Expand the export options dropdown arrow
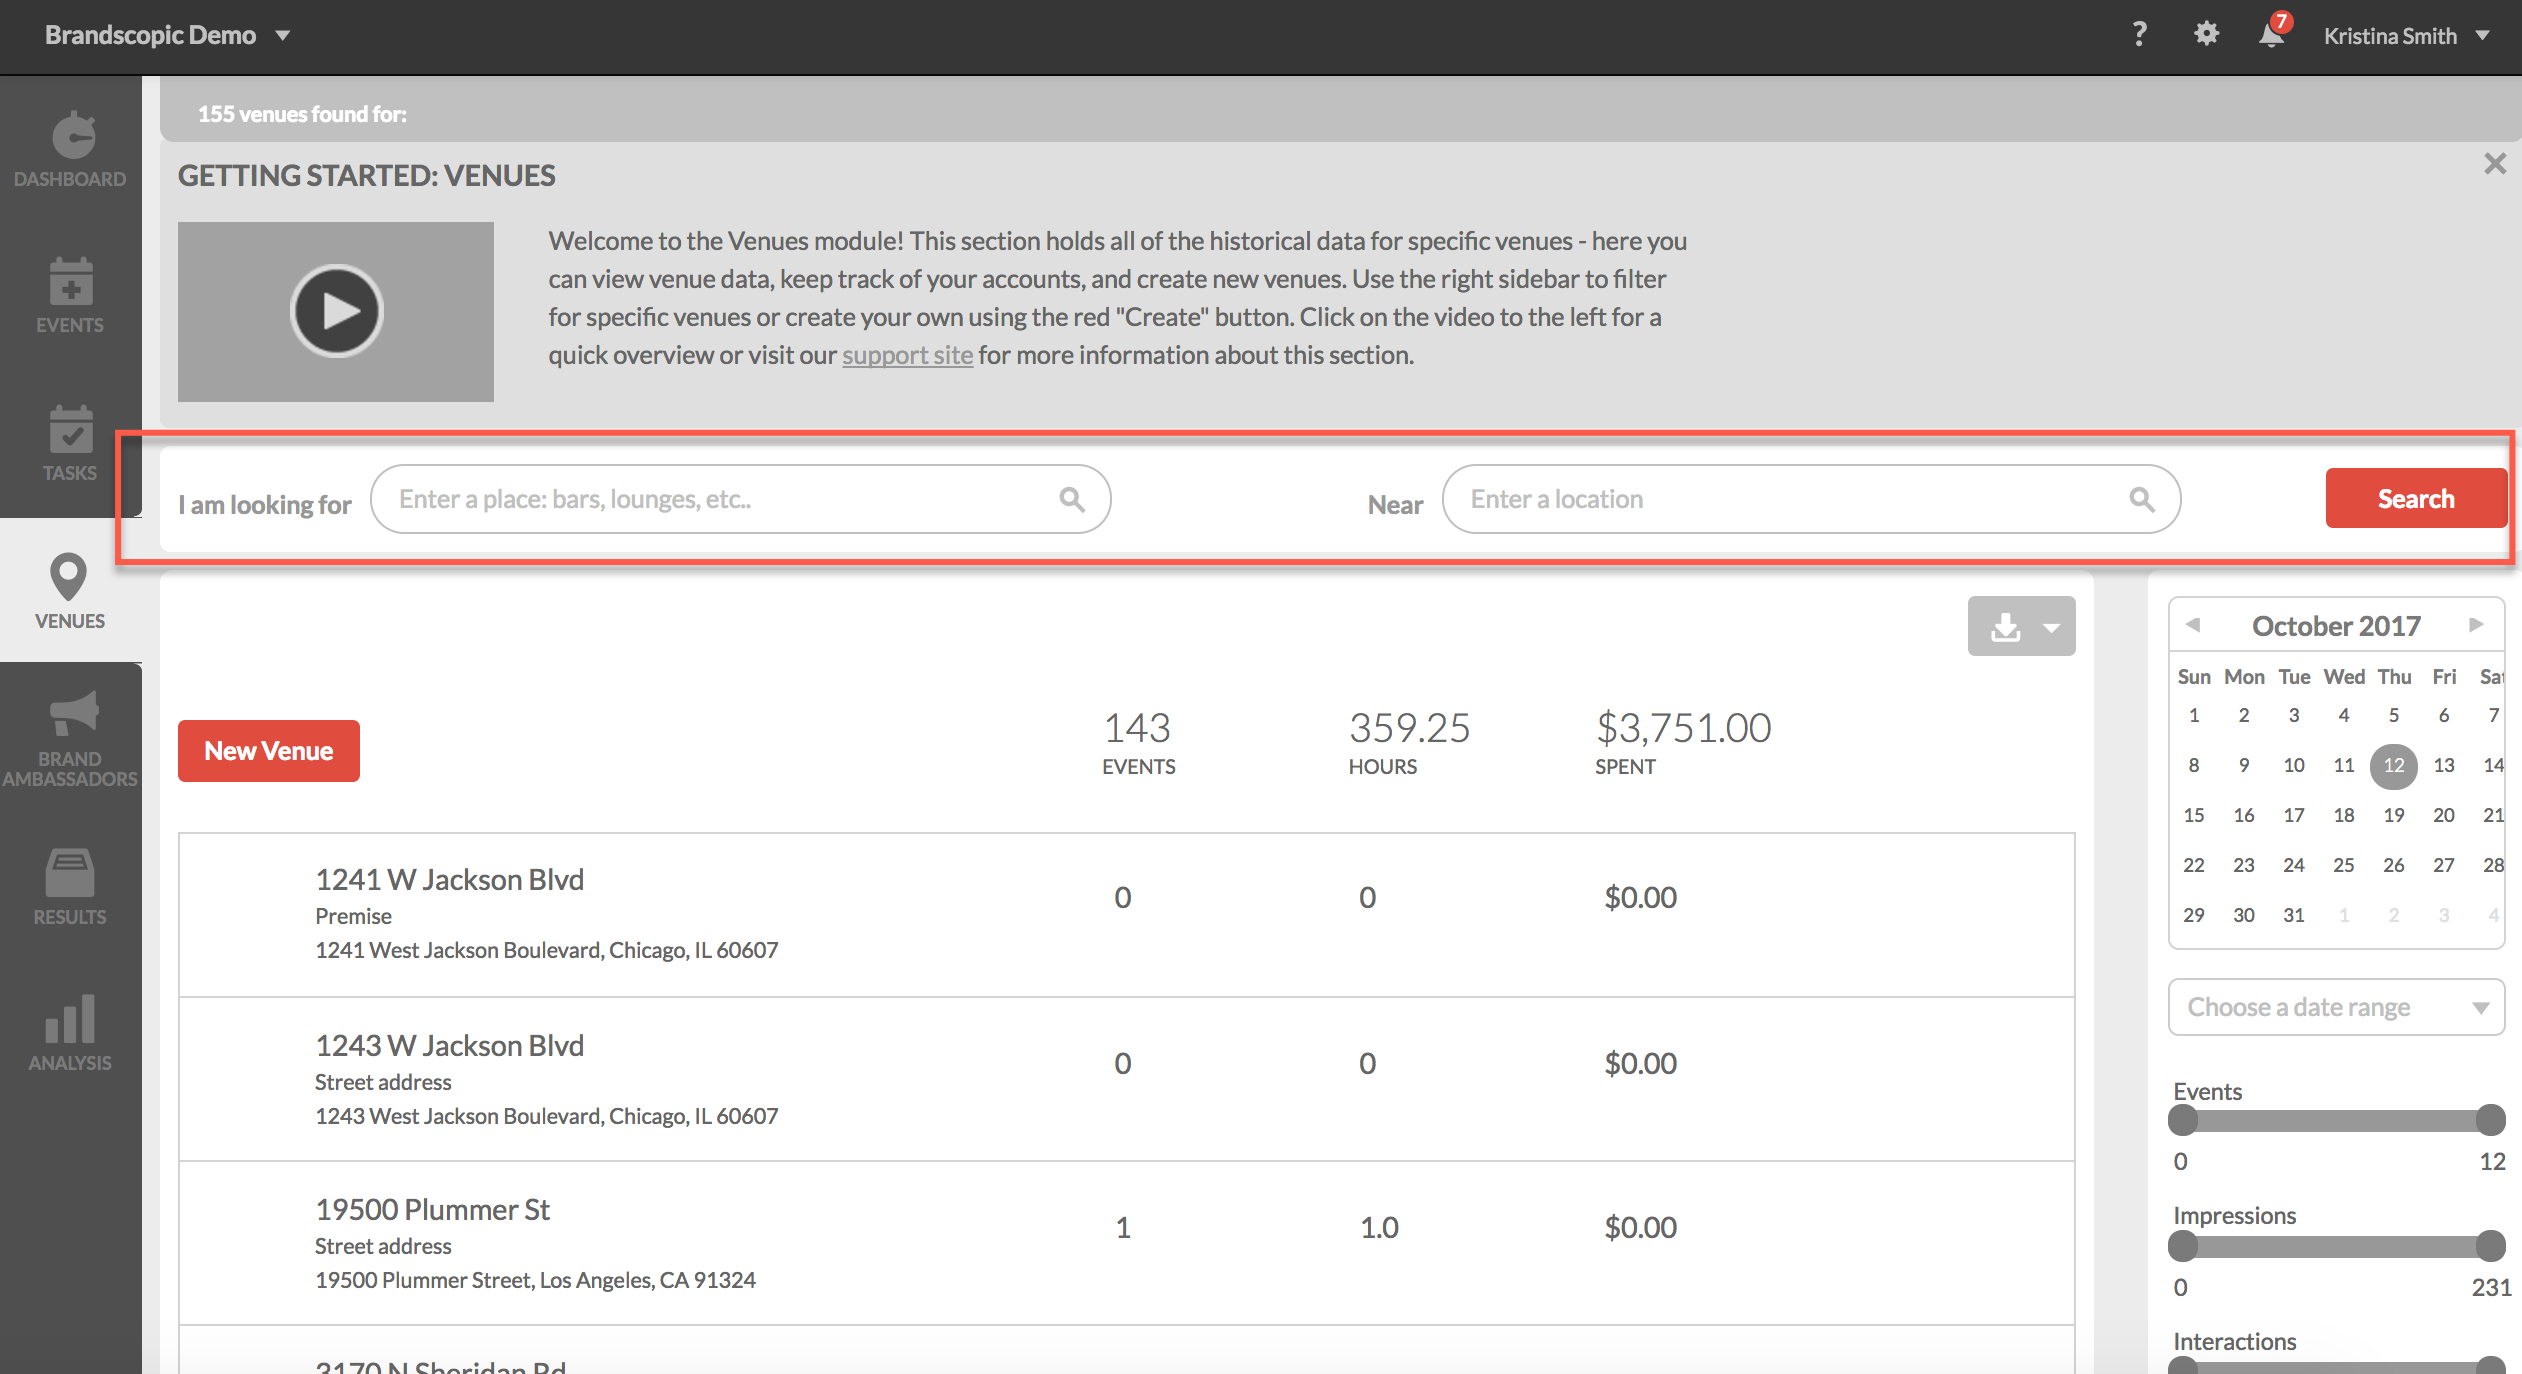The height and width of the screenshot is (1374, 2522). 2052,628
